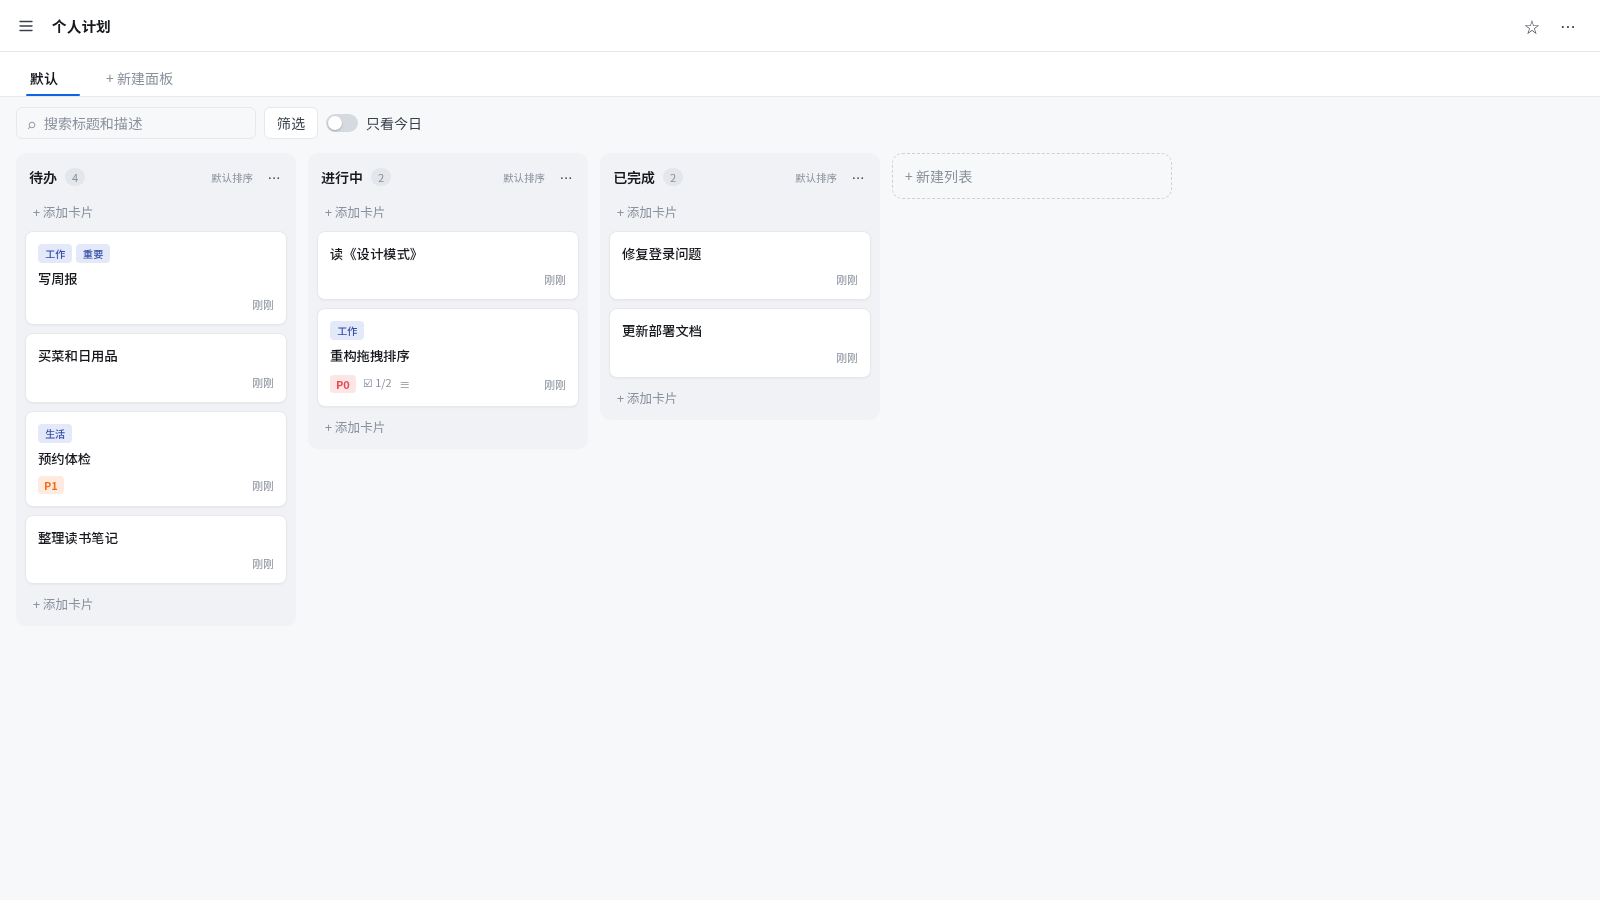1600x900 pixels.
Task: Click the 已完成 list title
Action: 634,178
